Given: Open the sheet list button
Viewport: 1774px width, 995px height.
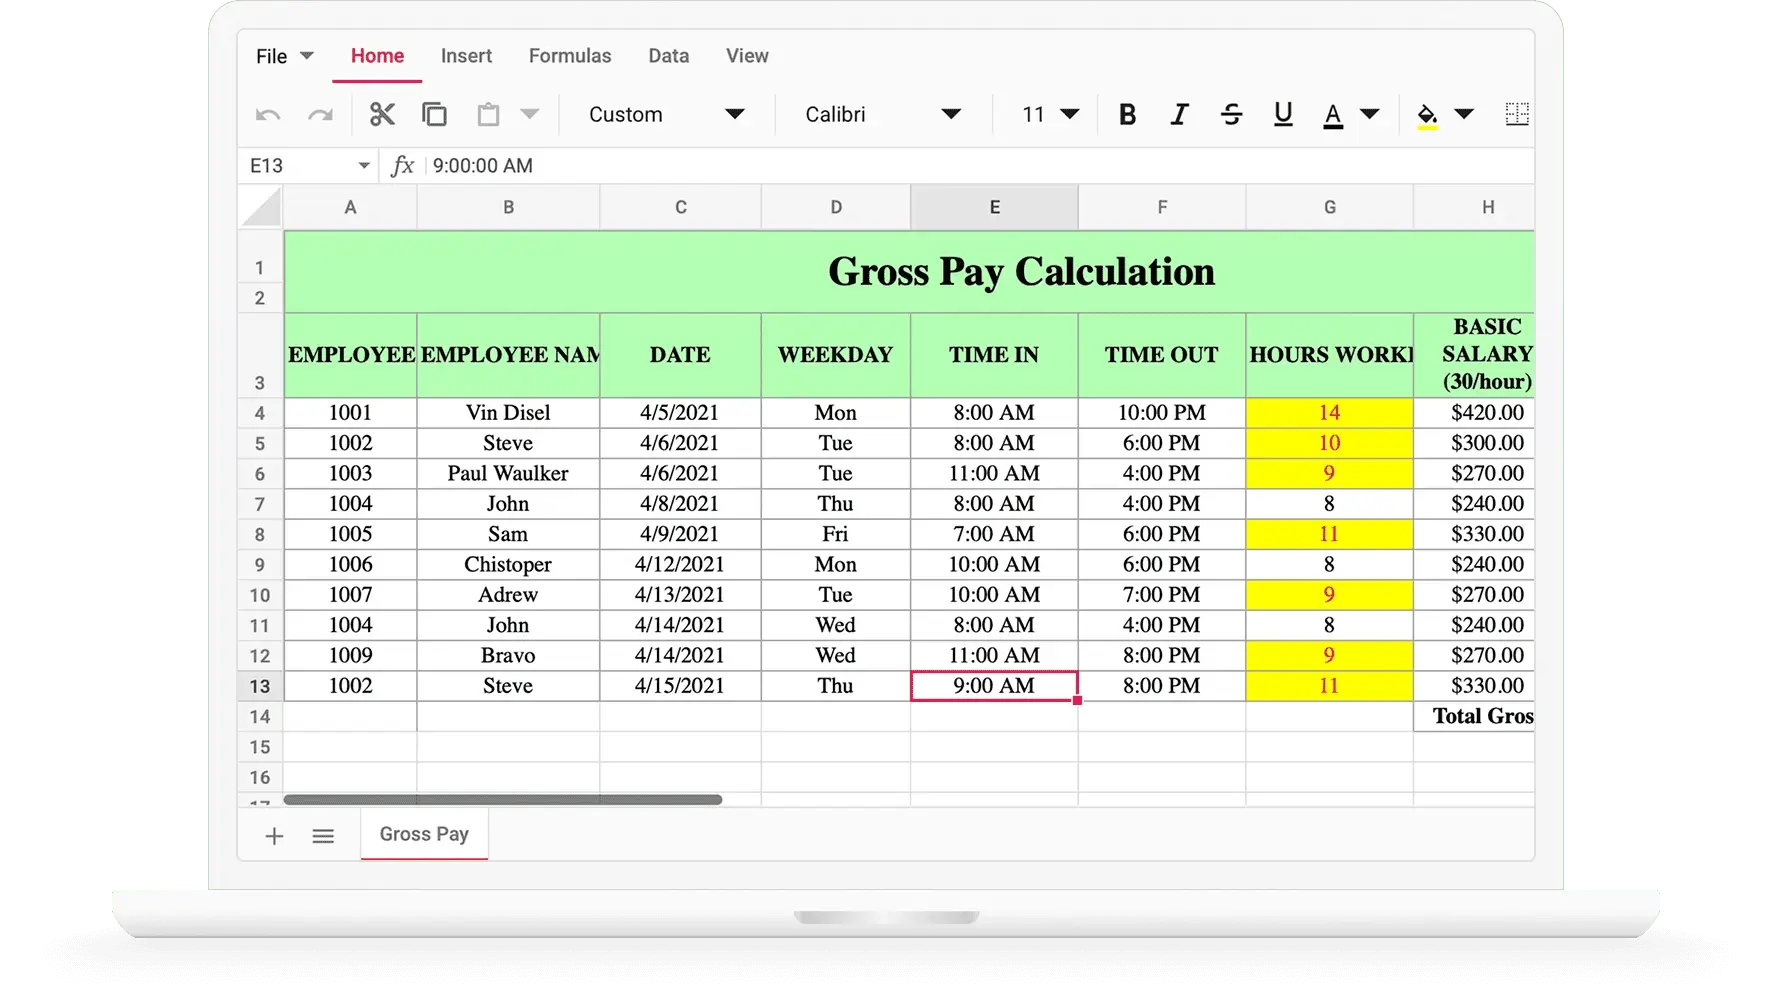Looking at the screenshot, I should (x=323, y=836).
